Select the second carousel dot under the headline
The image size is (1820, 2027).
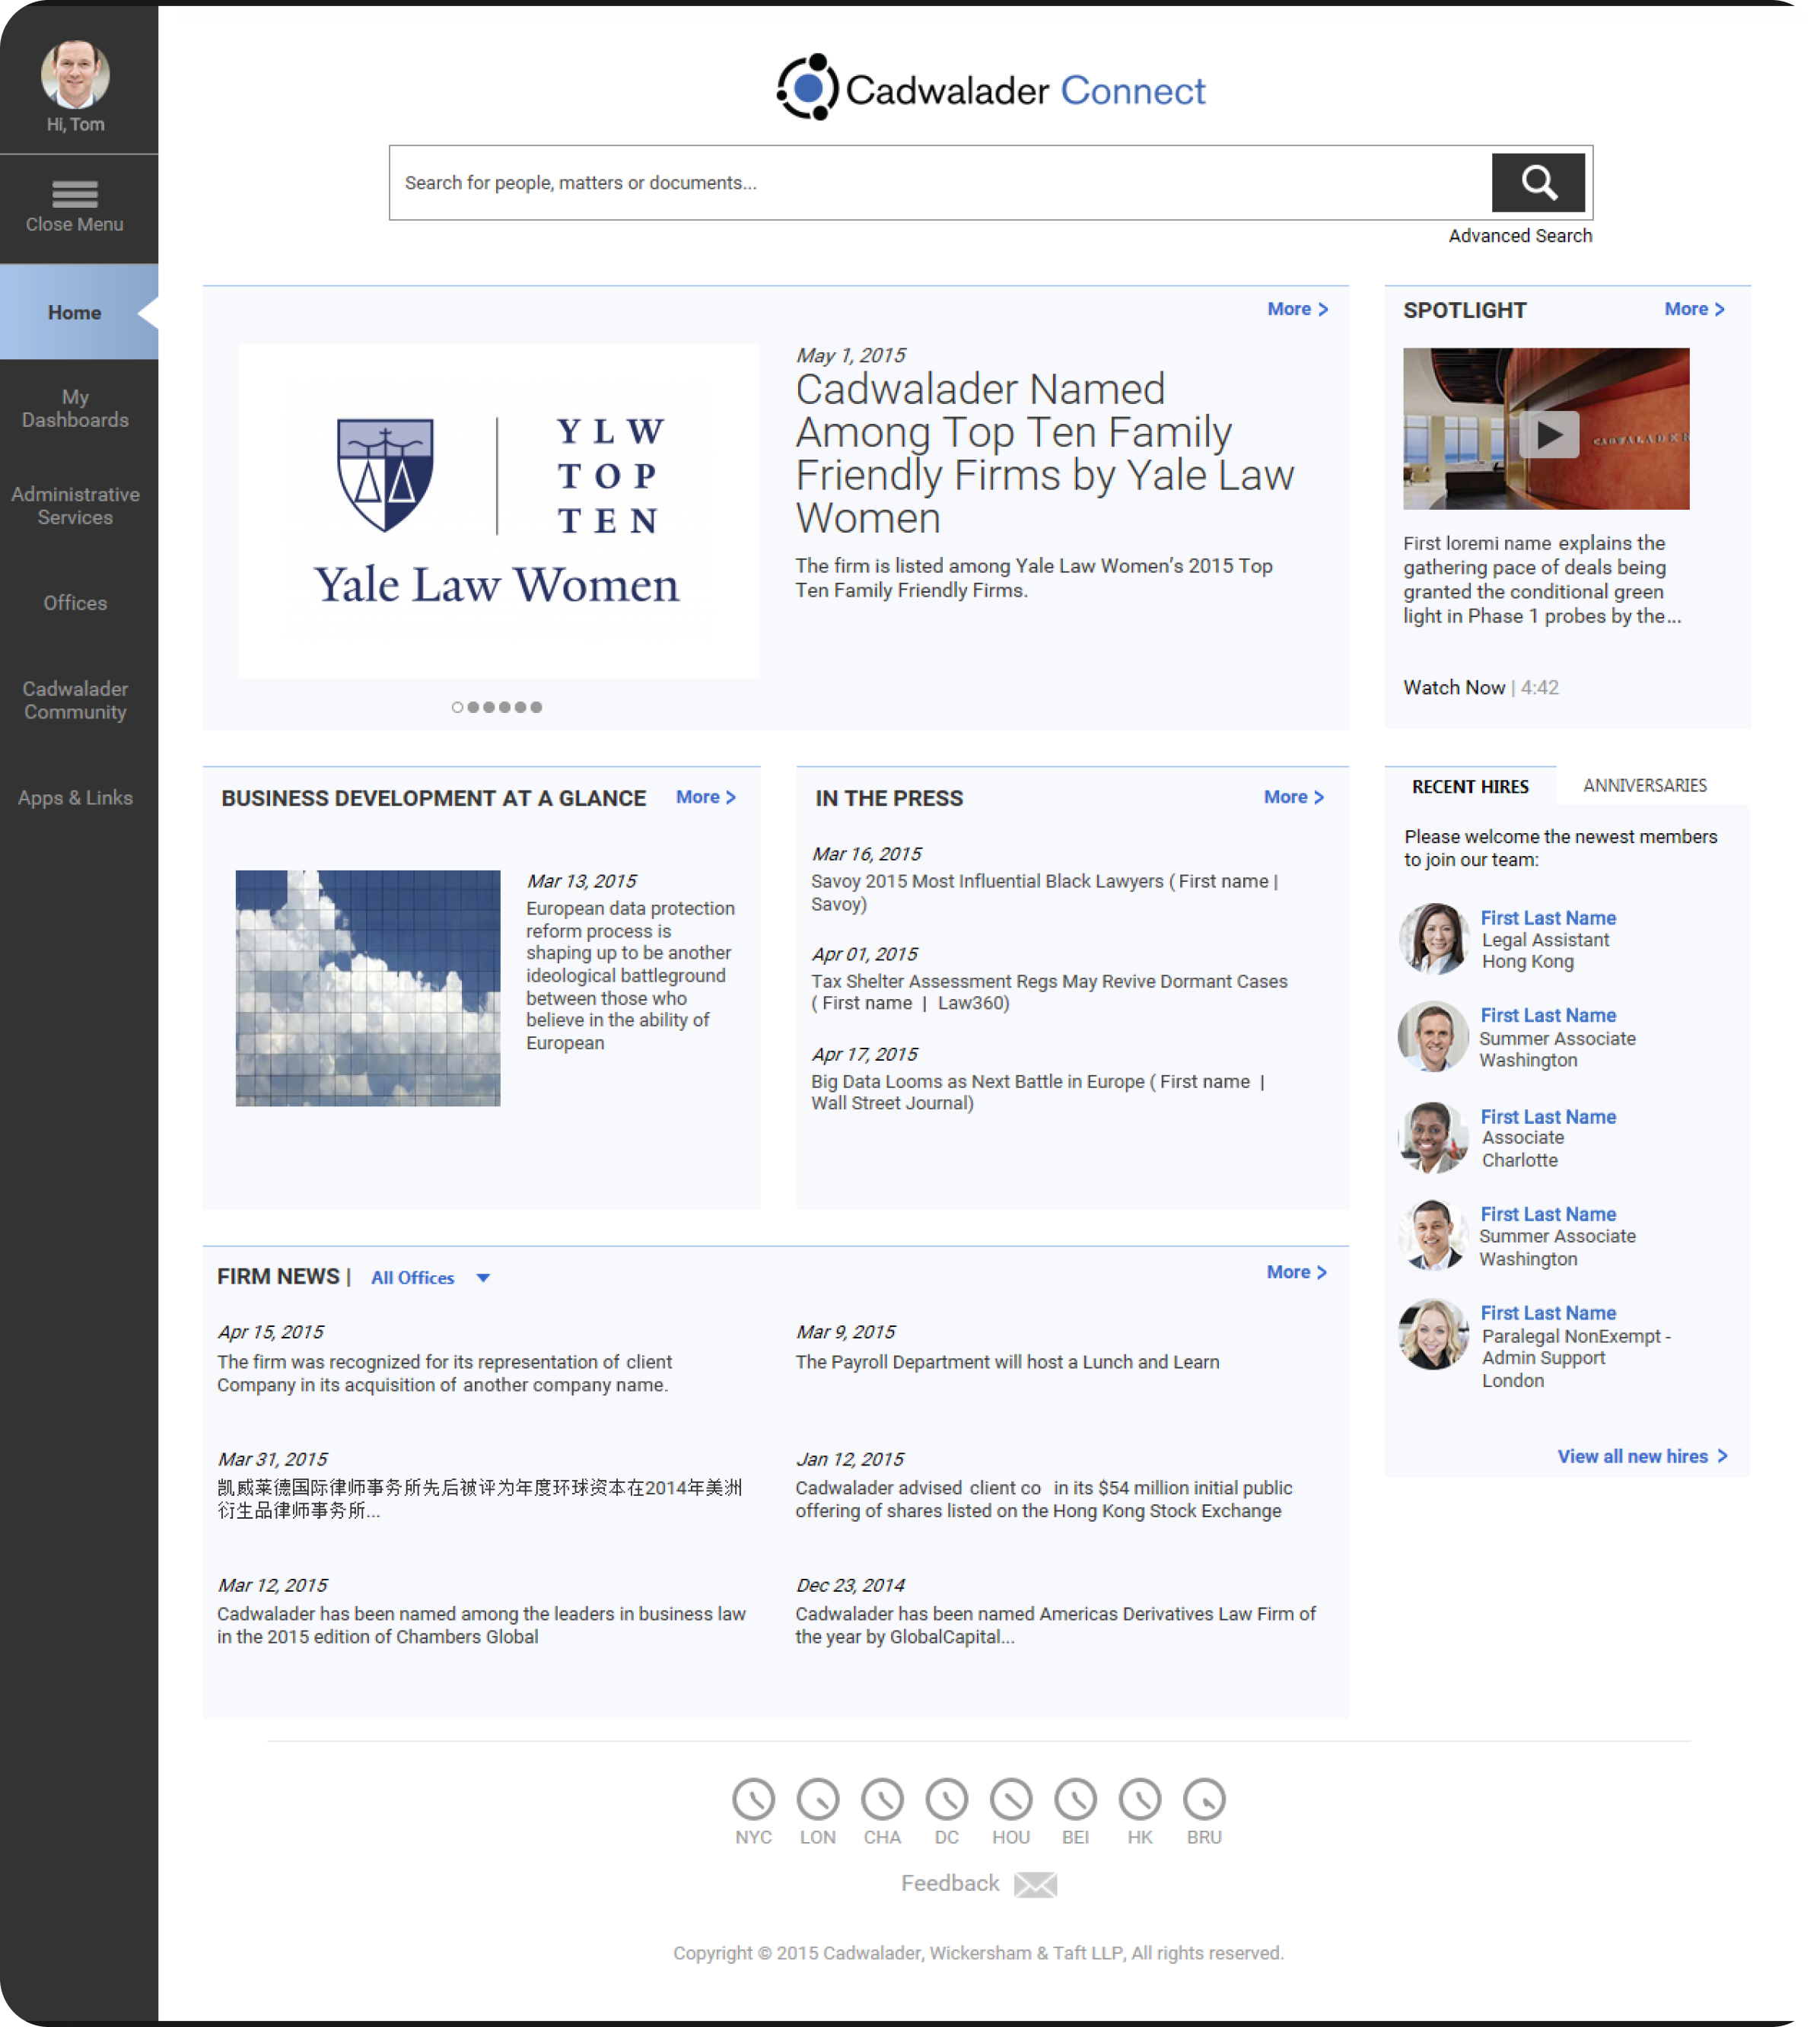click(x=473, y=707)
